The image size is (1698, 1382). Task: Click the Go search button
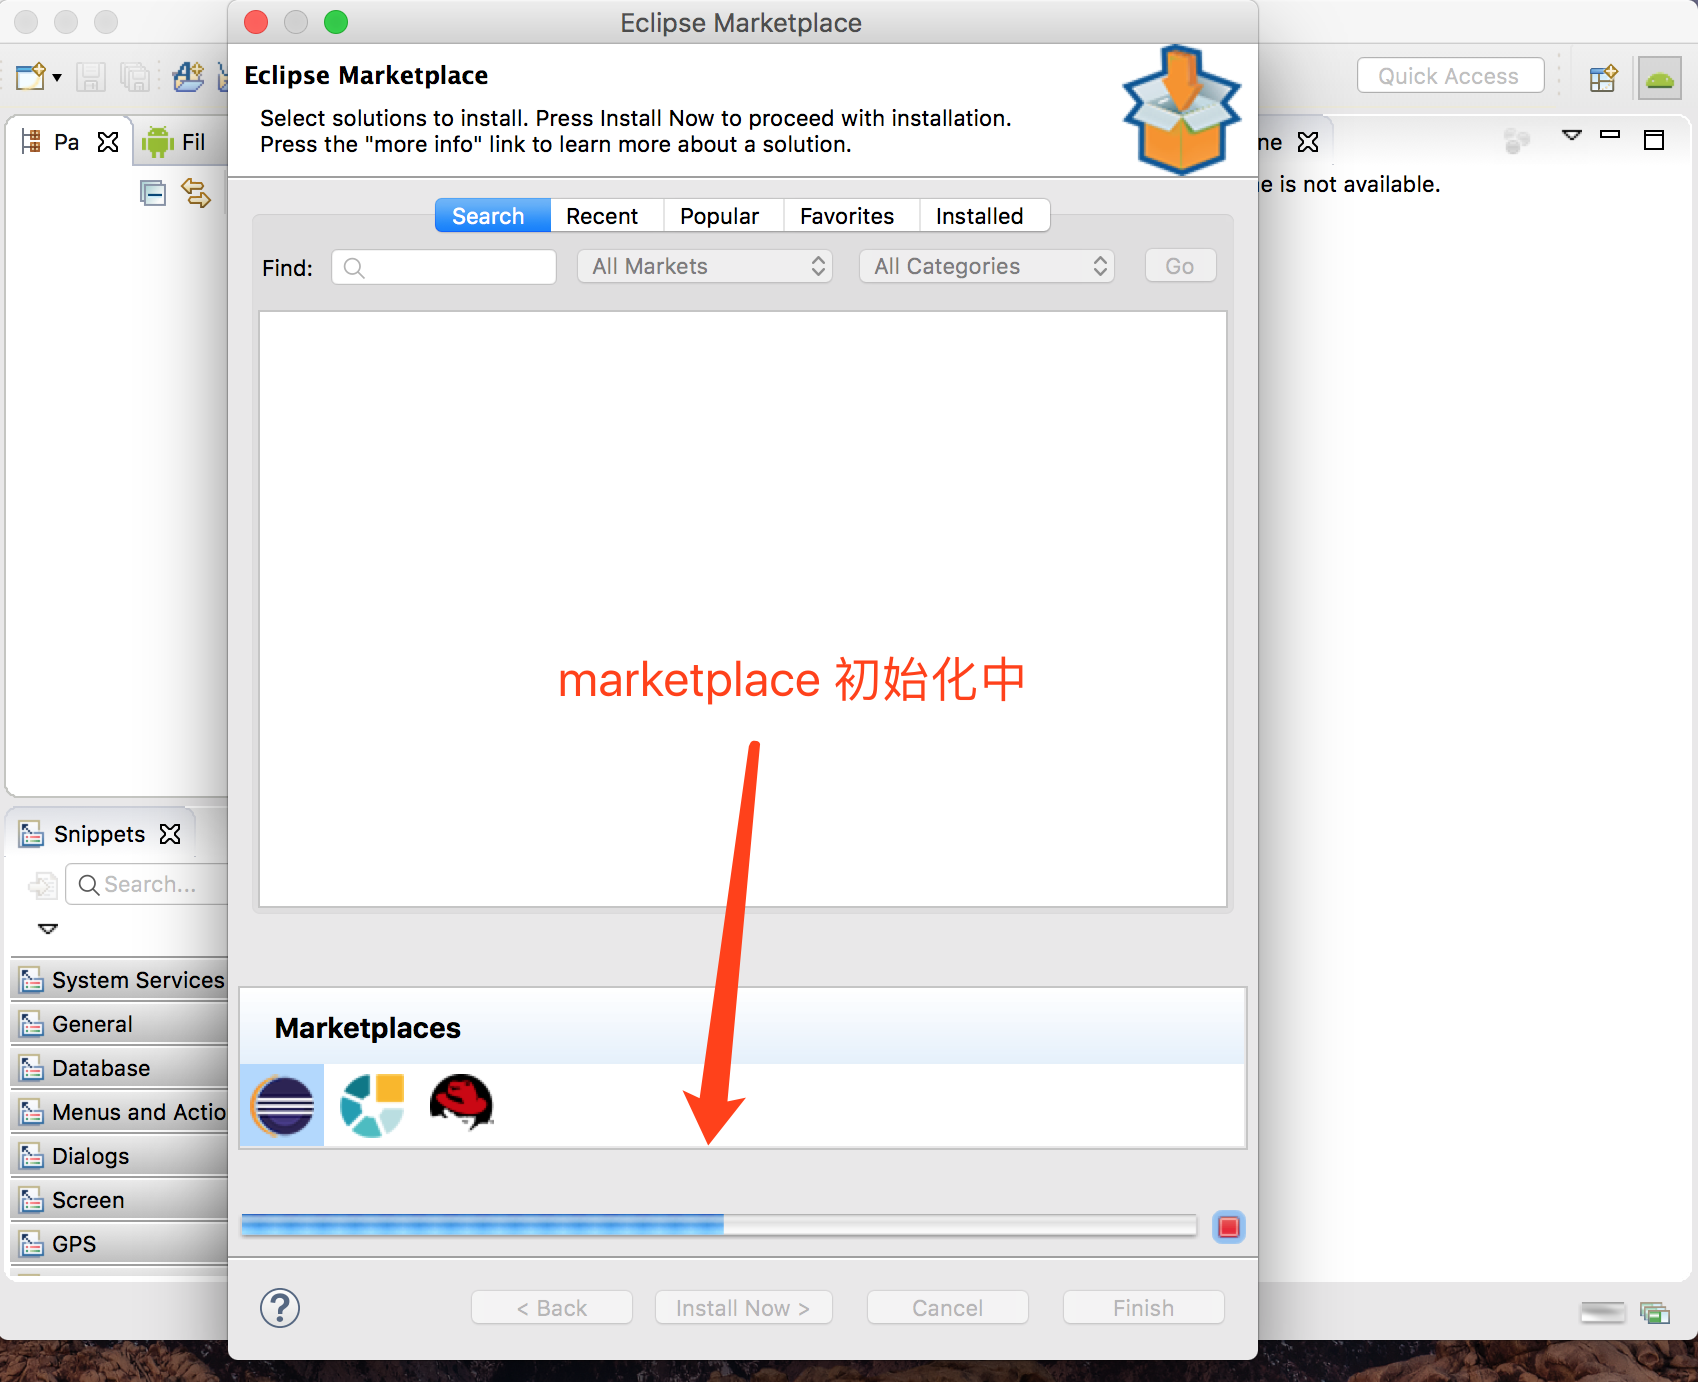(x=1180, y=266)
